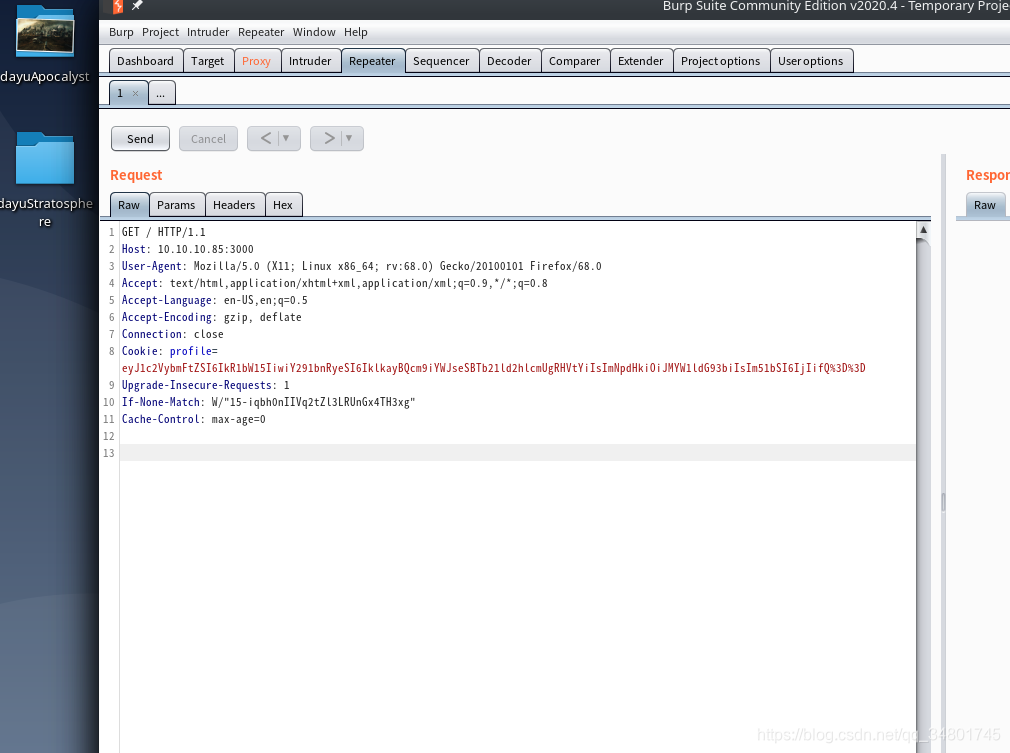Switch to the Extender tab
Viewport: 1010px width, 753px height.
point(640,61)
